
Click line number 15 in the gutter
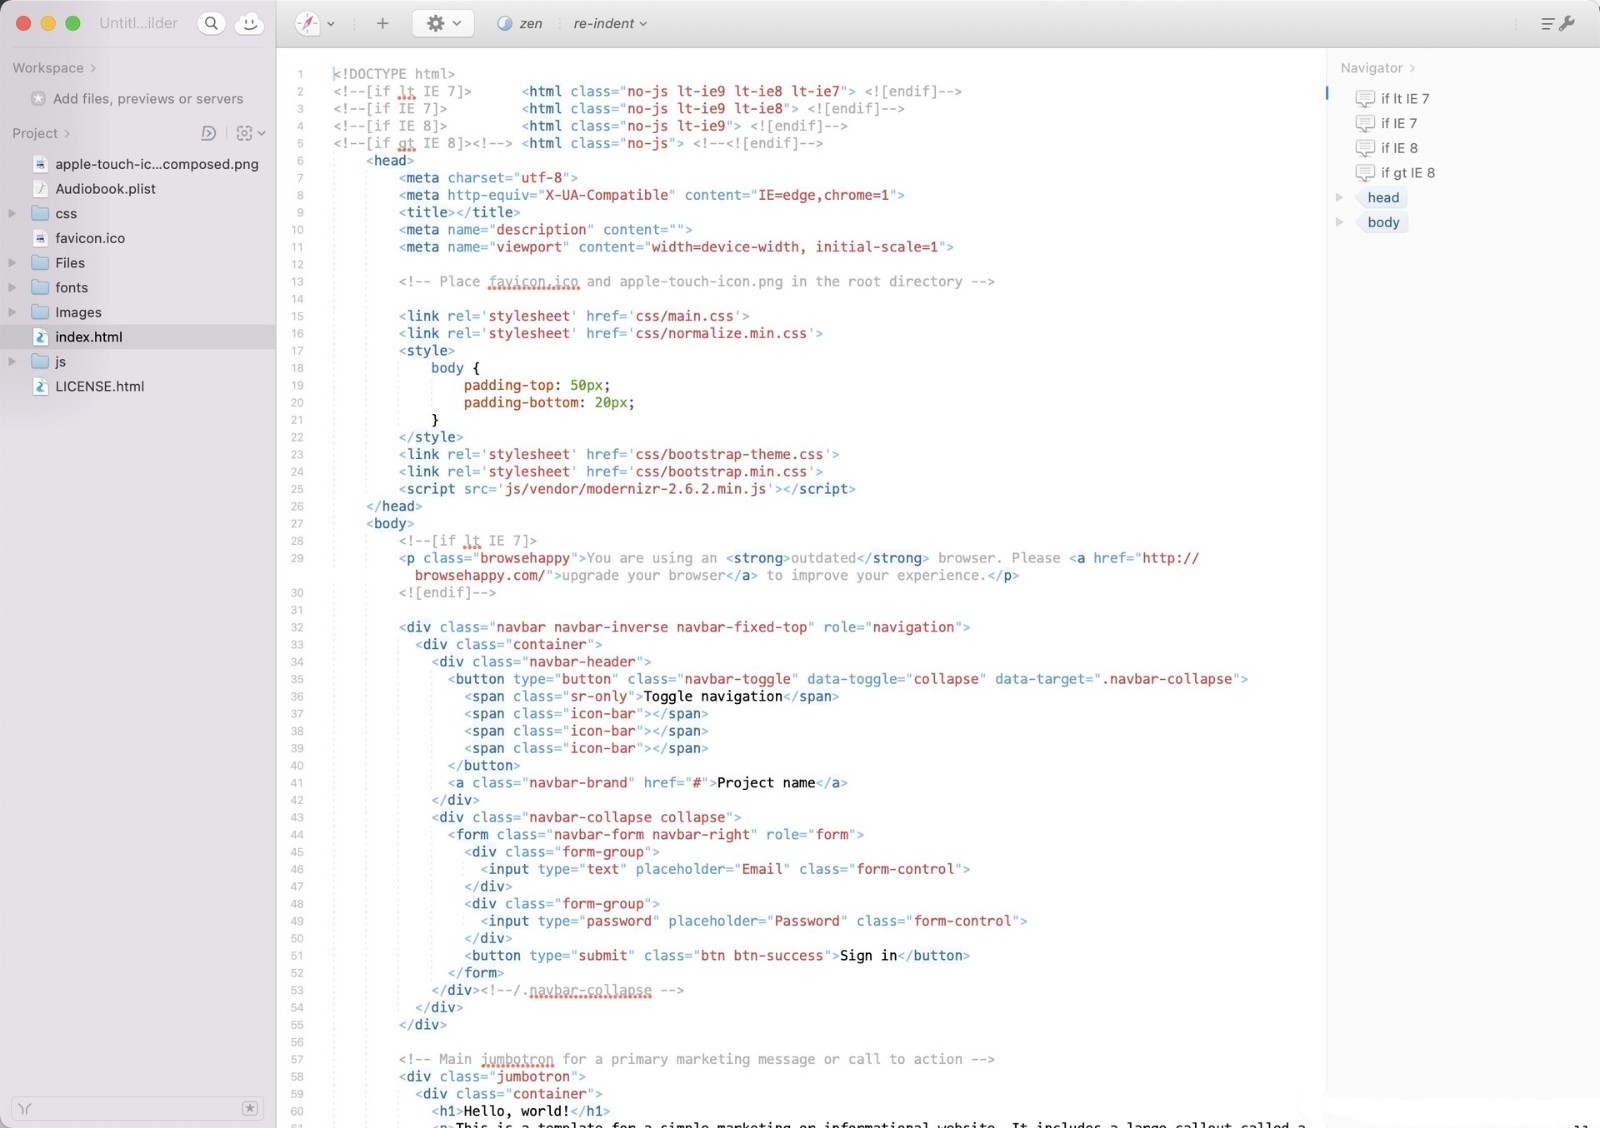tap(297, 316)
